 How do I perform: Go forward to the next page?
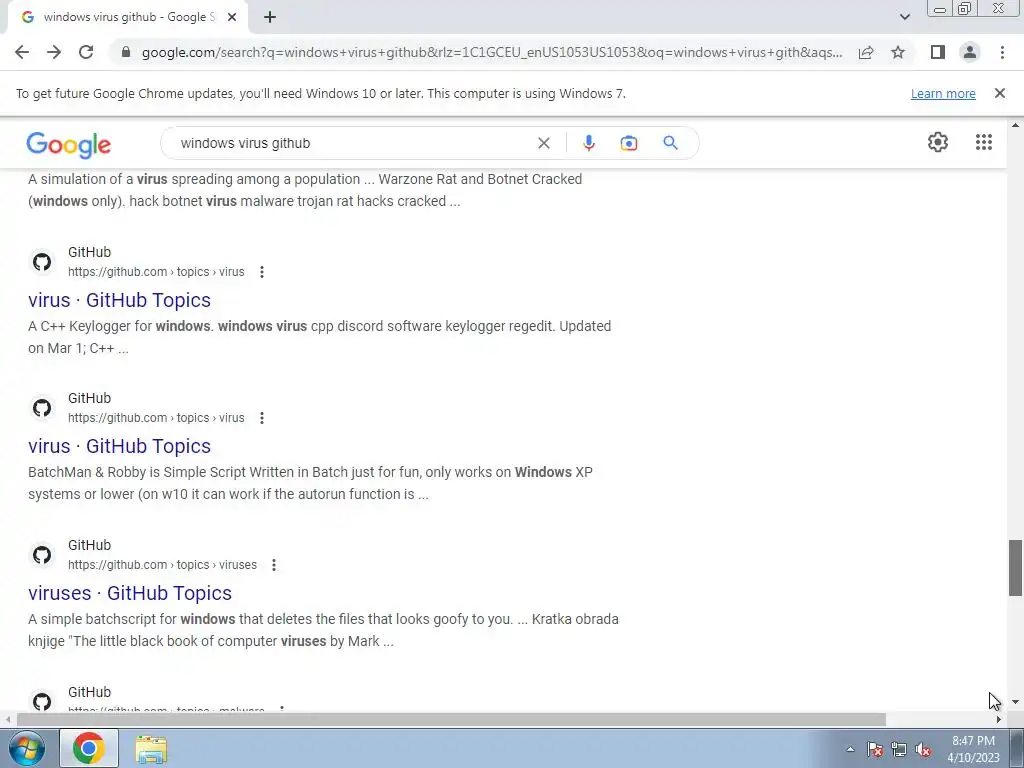coord(54,52)
